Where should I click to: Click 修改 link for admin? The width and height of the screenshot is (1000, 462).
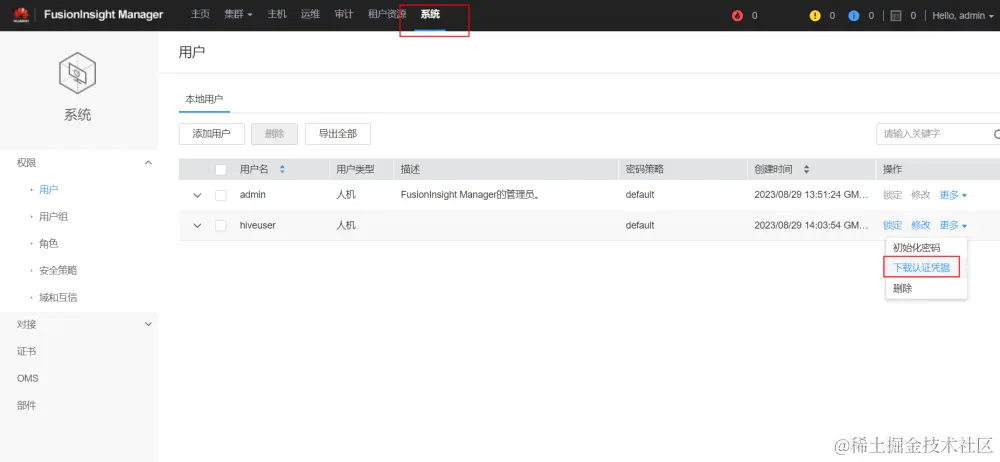(921, 195)
